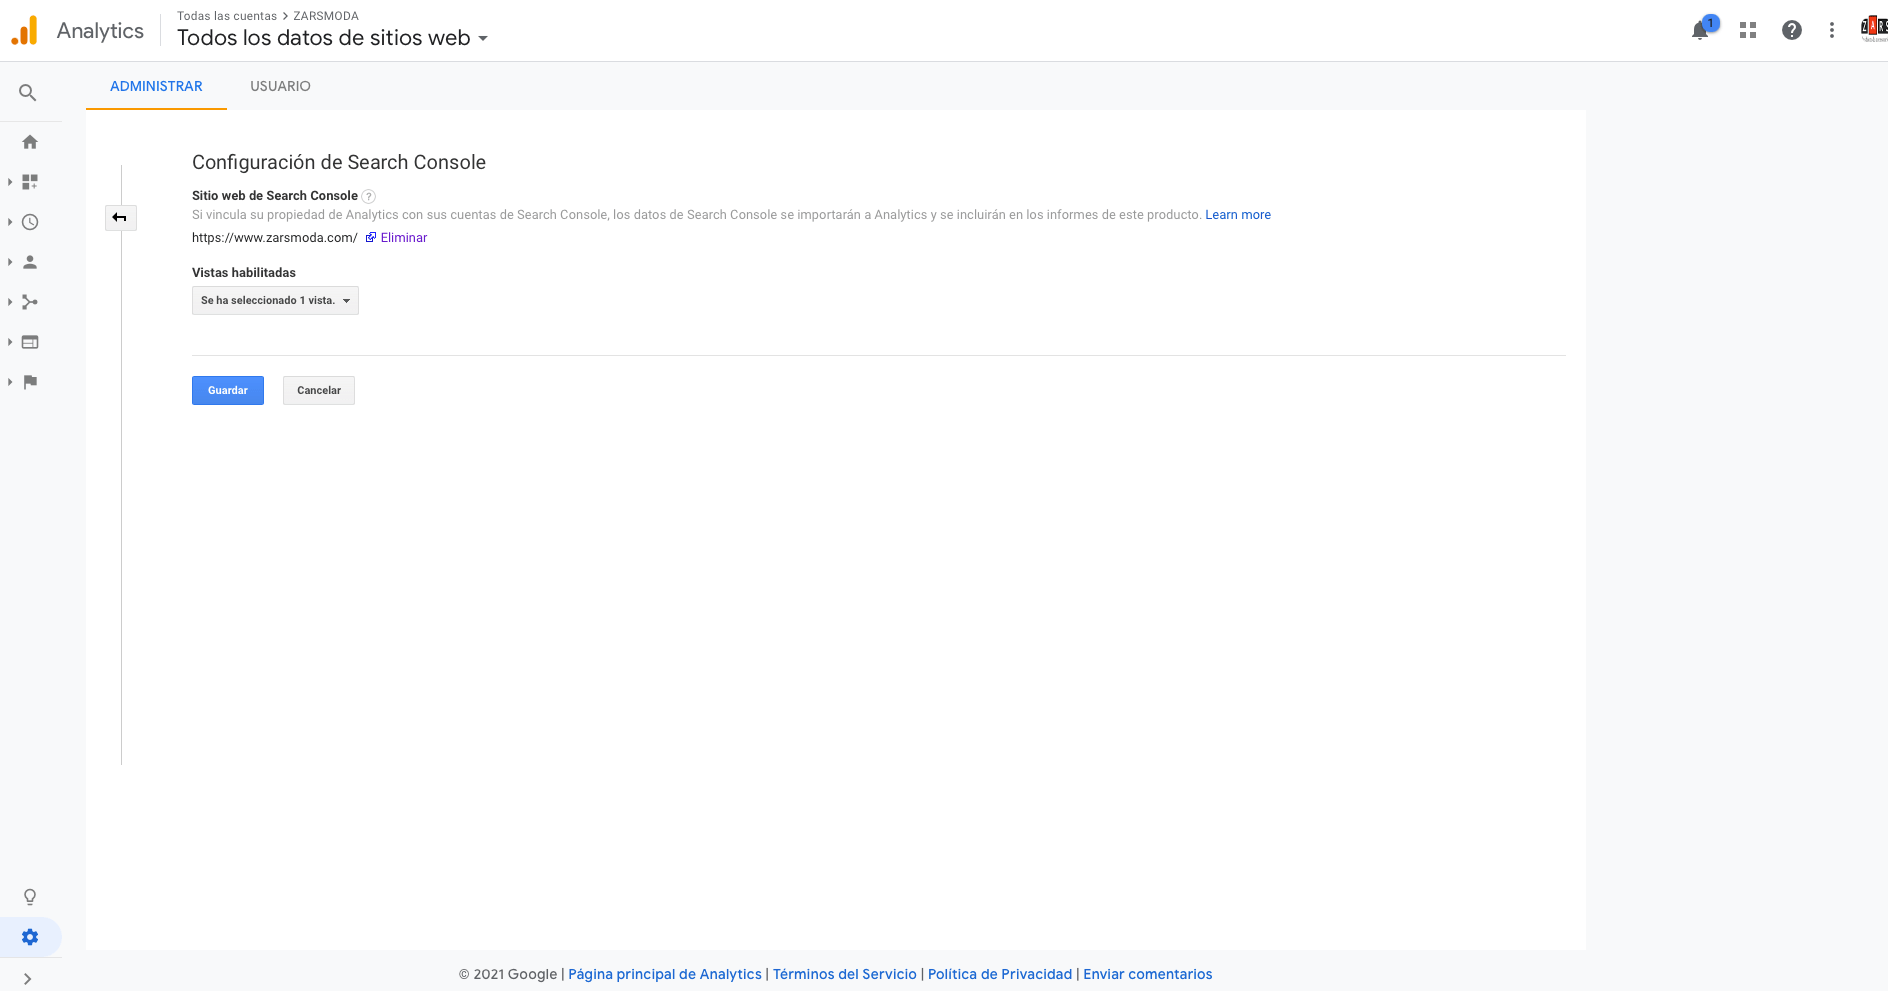
Task: Expand the Conversions section arrow
Action: pos(10,382)
